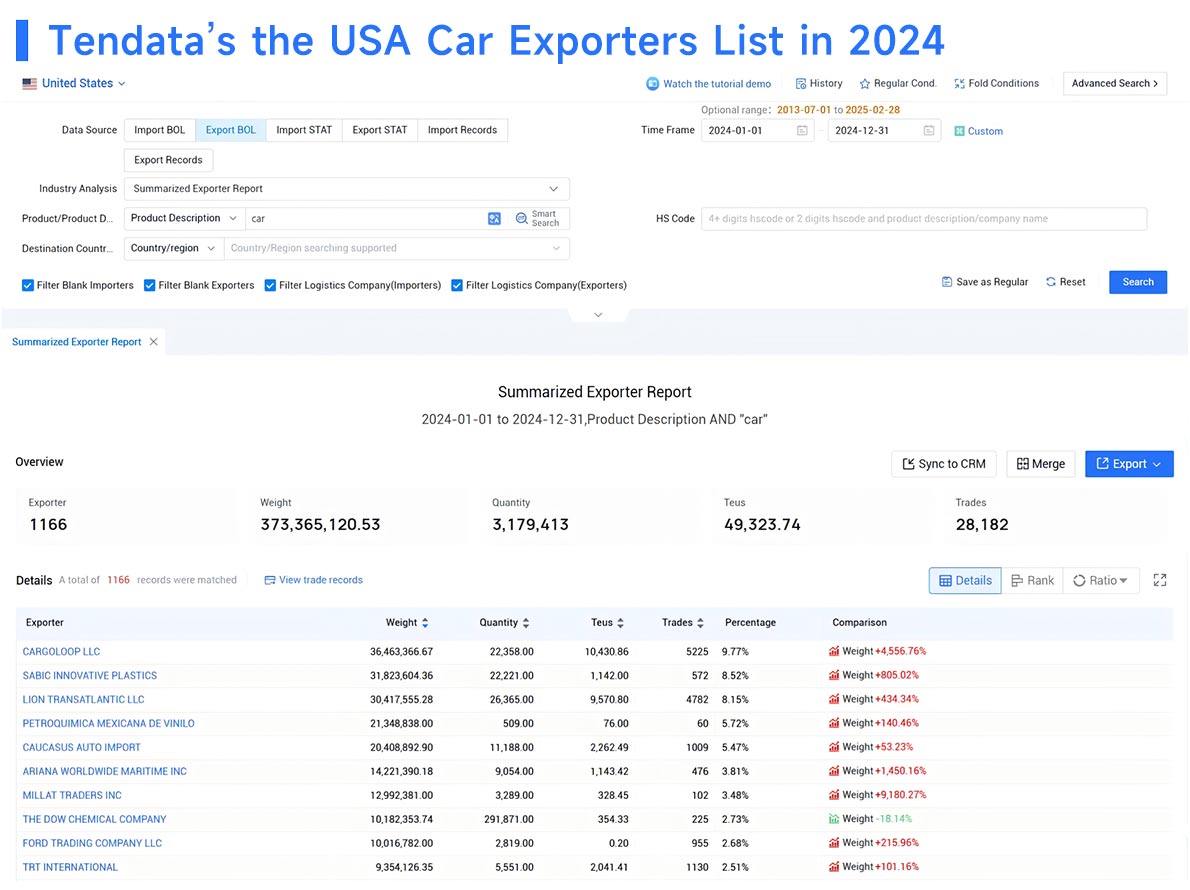This screenshot has height=890, width=1190.
Task: Toggle Filter Blank Importers checkbox
Action: (28, 285)
